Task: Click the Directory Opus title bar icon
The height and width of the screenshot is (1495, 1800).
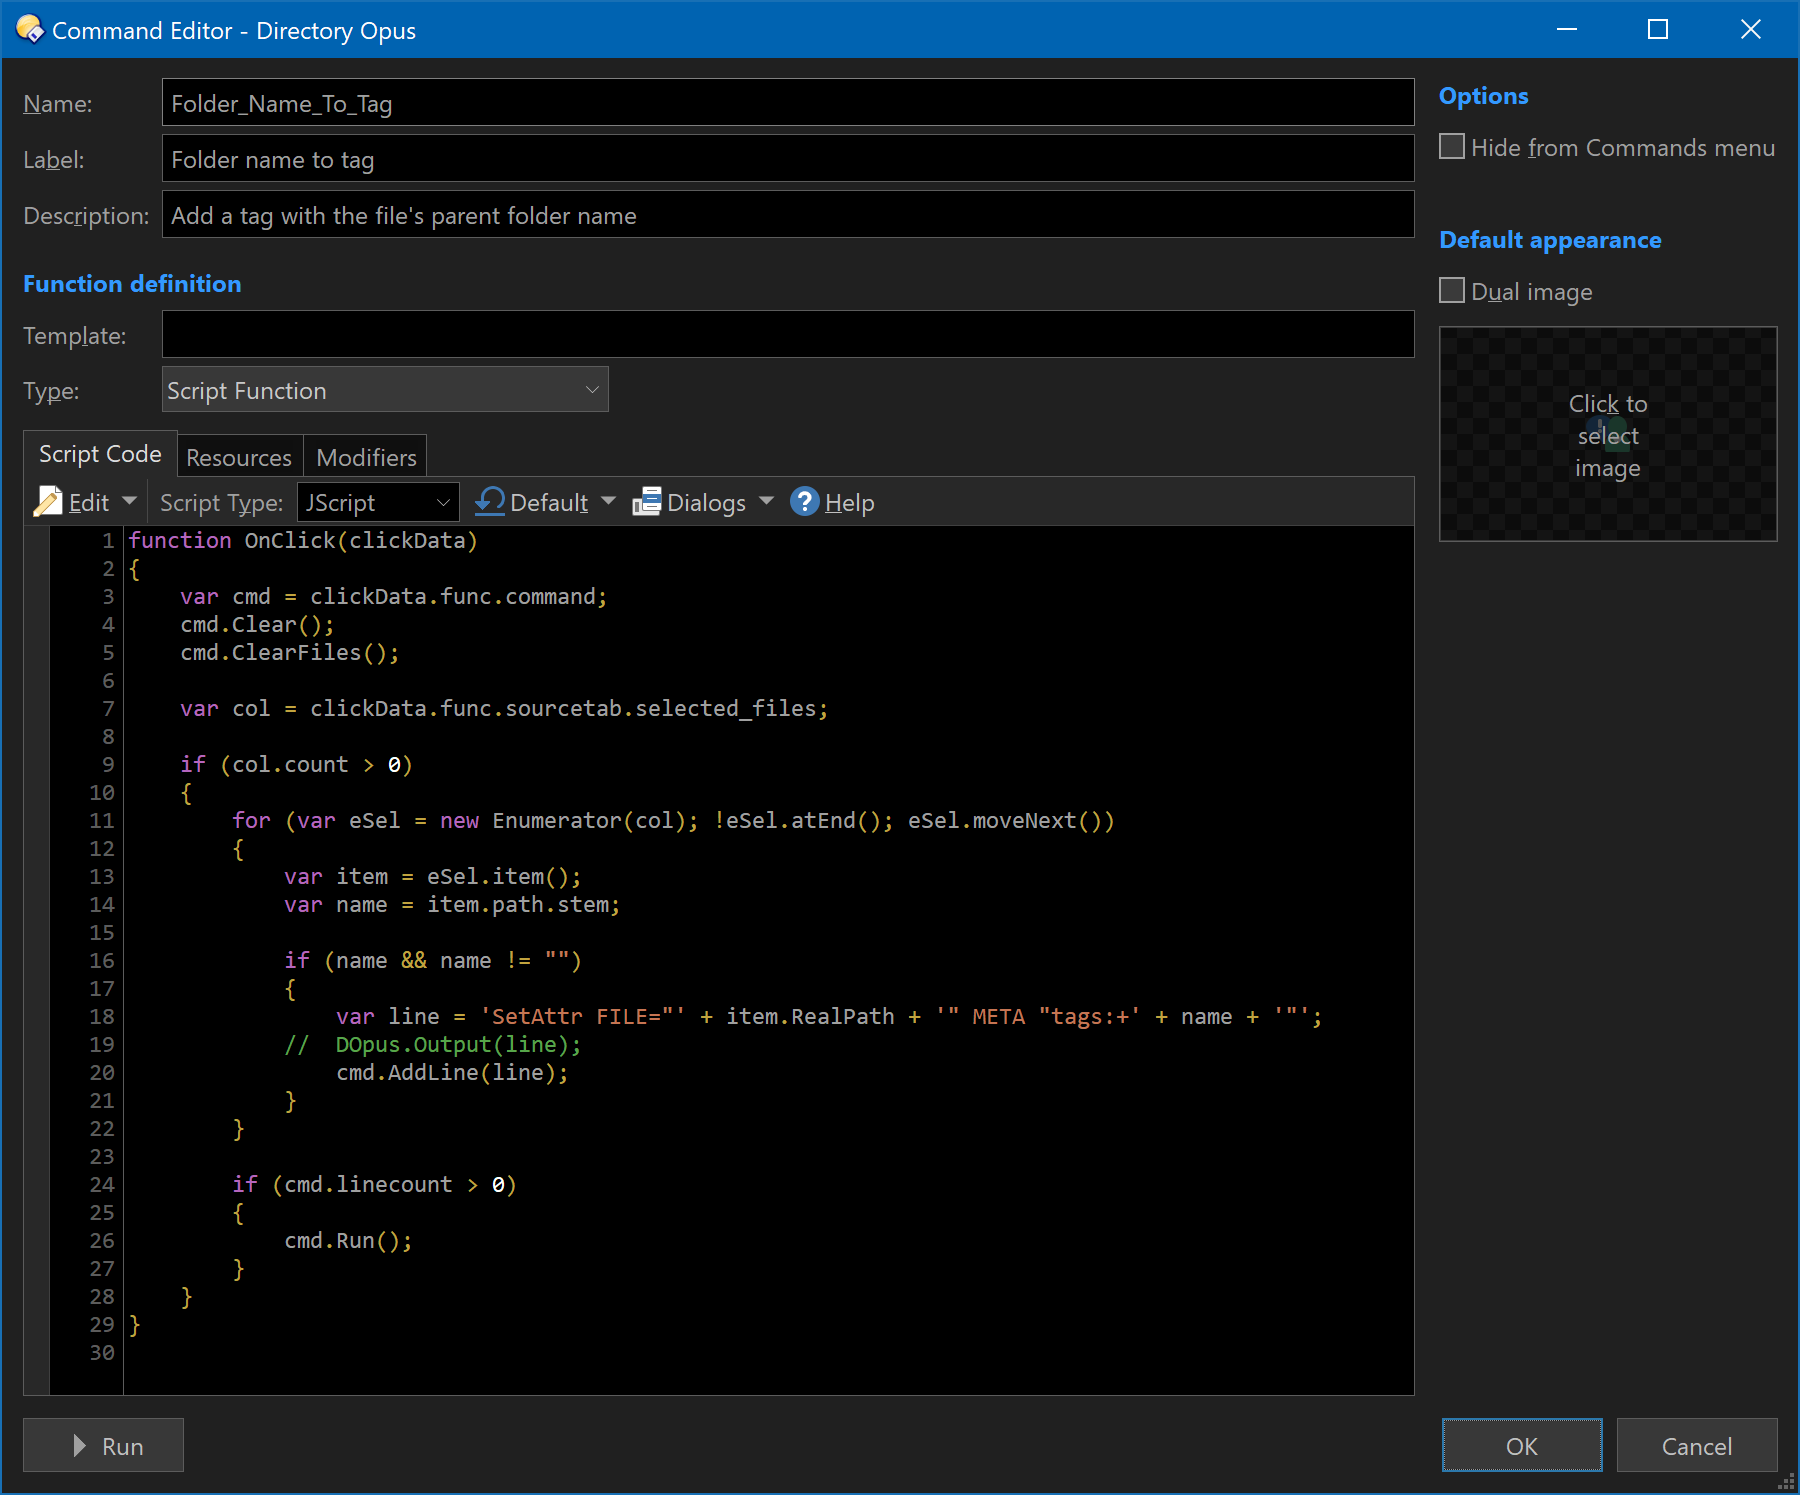Action: (x=30, y=29)
